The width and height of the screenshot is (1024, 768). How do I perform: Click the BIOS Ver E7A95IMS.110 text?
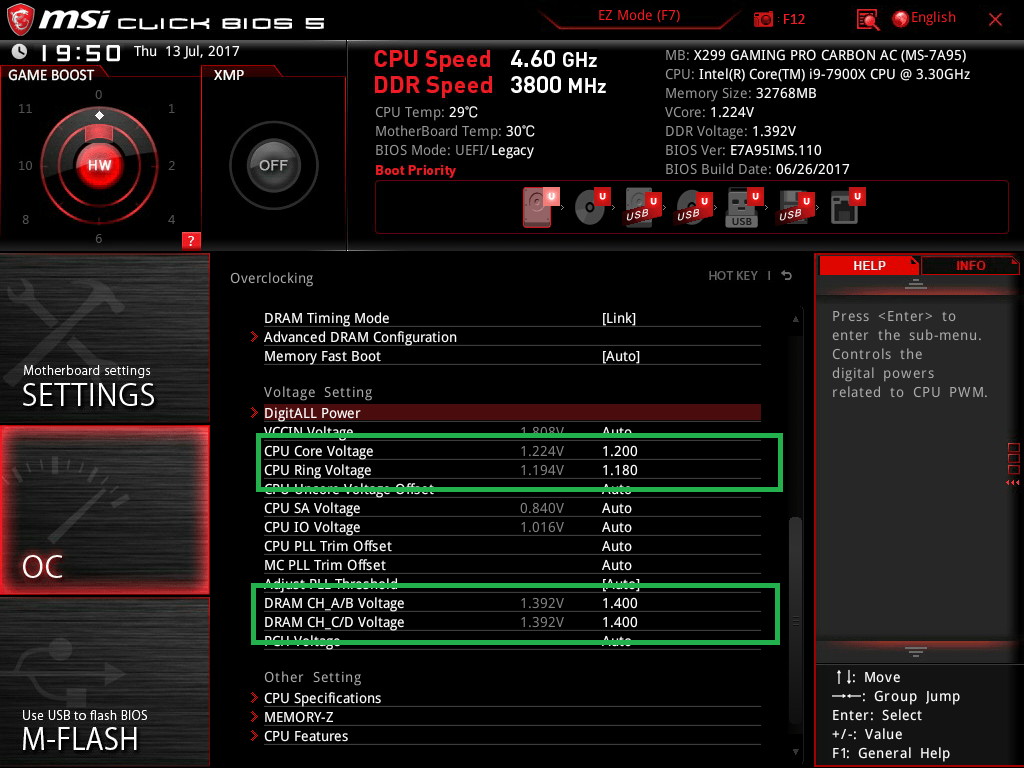pyautogui.click(x=743, y=150)
